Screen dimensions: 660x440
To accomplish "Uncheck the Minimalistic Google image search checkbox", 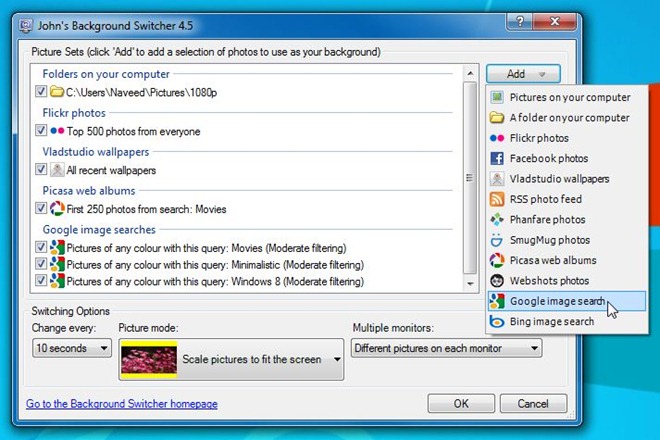I will click(41, 264).
